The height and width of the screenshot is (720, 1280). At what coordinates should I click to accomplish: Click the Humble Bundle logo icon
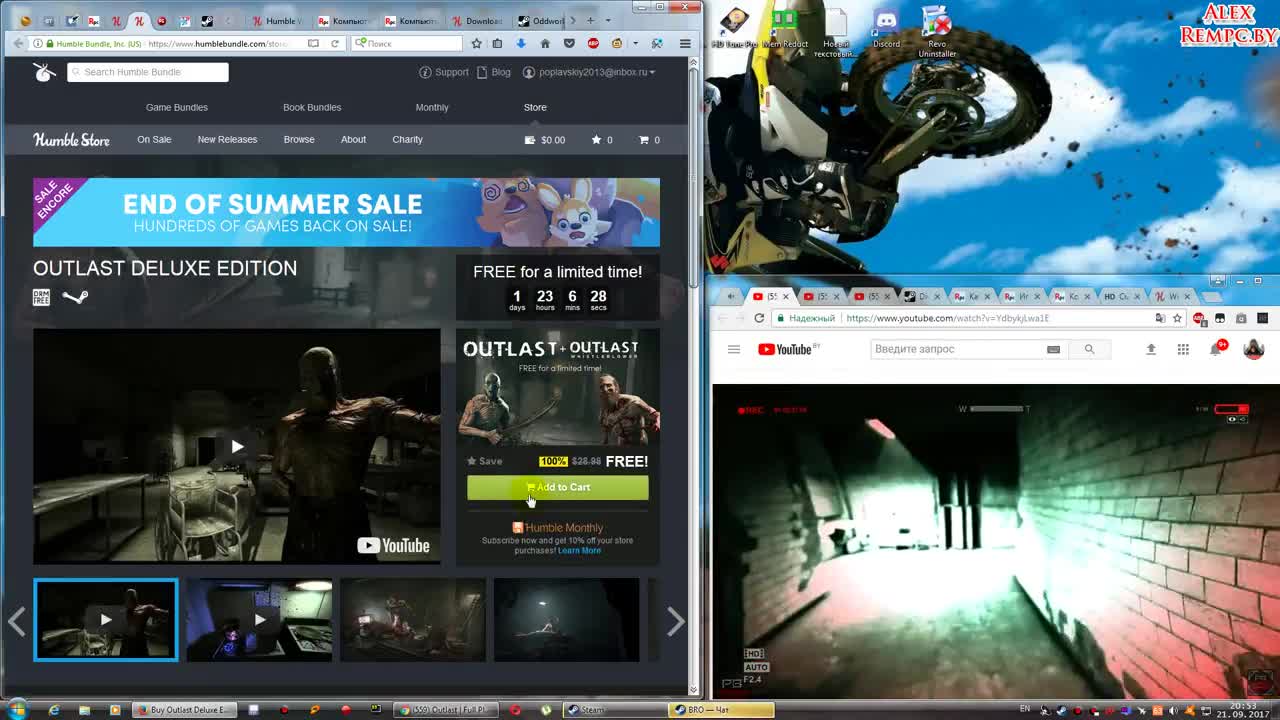pos(44,72)
